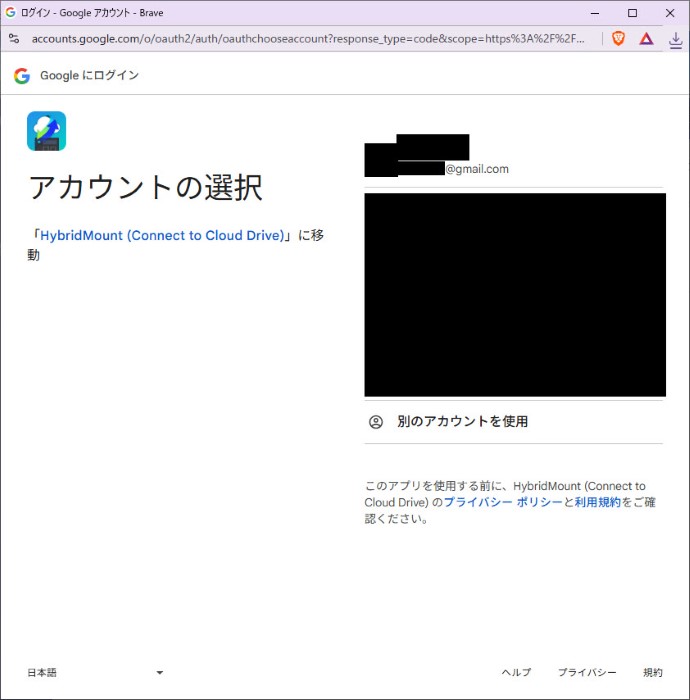This screenshot has height=700, width=690.
Task: Open the downloads icon in toolbar
Action: tap(675, 39)
